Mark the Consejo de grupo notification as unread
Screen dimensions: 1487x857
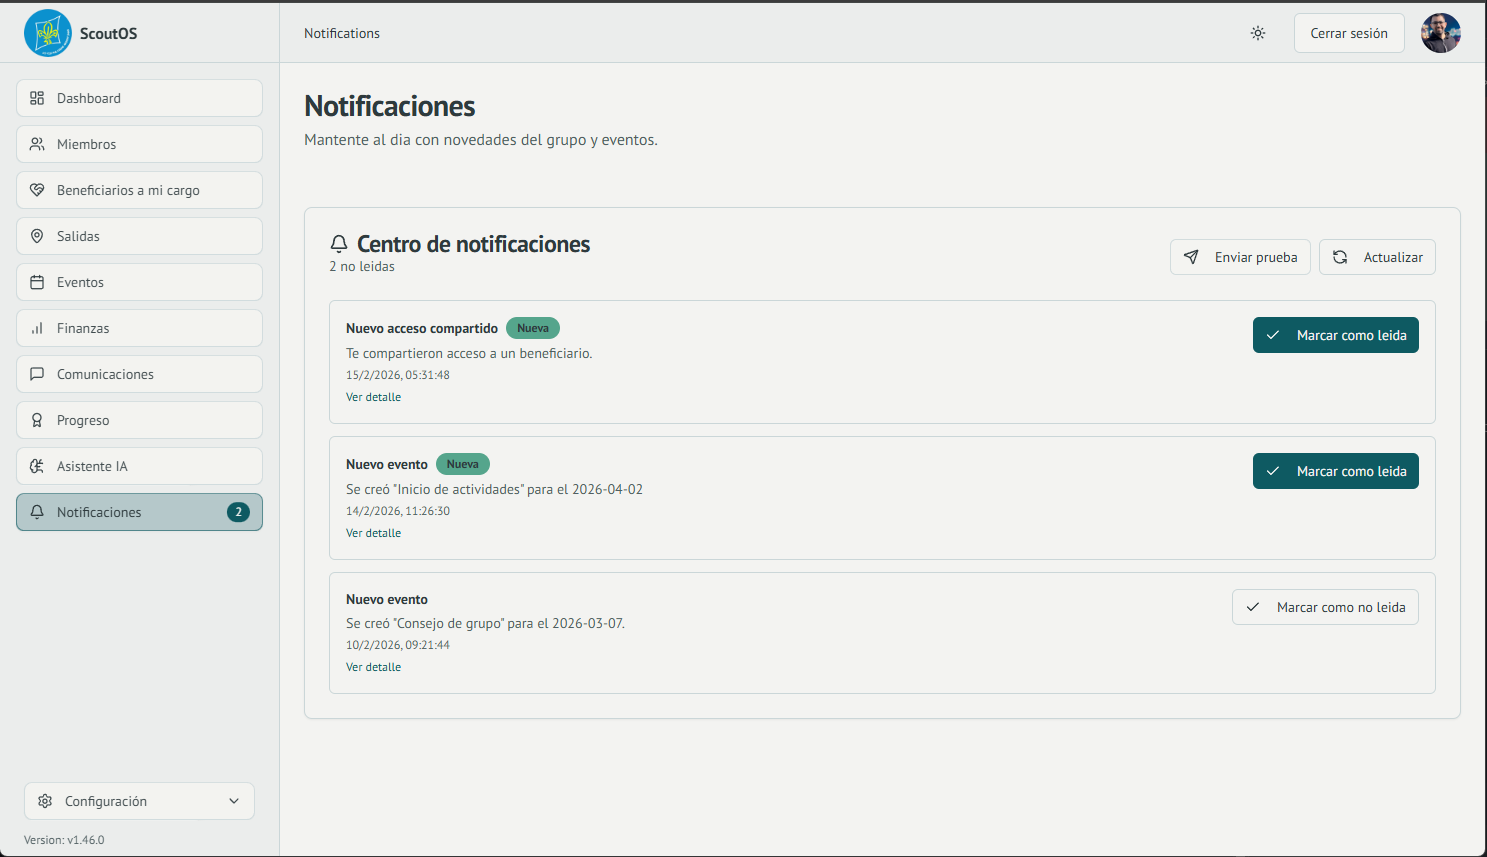[x=1325, y=607]
